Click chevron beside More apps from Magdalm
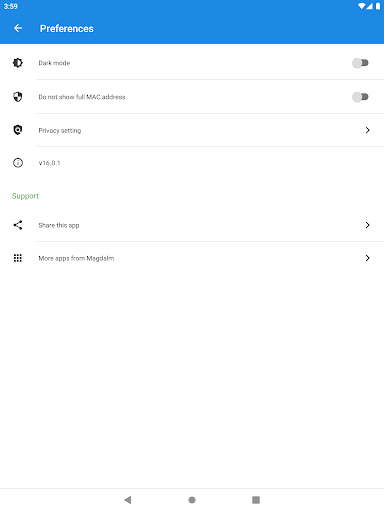384x512 pixels. (x=367, y=258)
